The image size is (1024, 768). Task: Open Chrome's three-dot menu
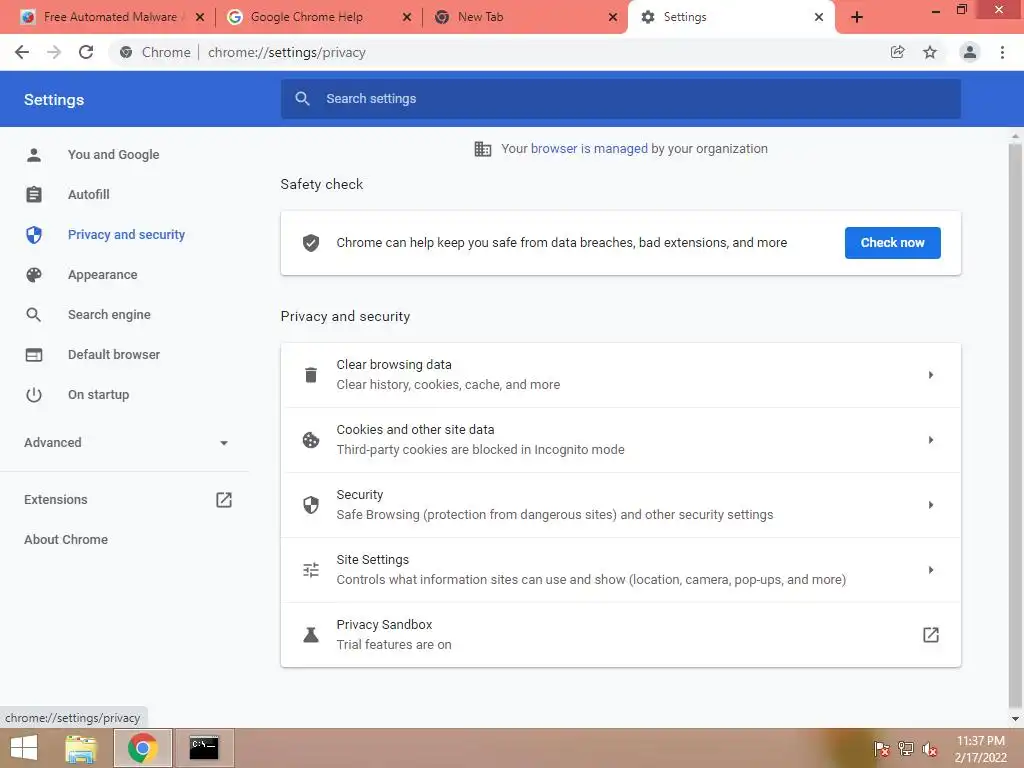coord(1002,52)
